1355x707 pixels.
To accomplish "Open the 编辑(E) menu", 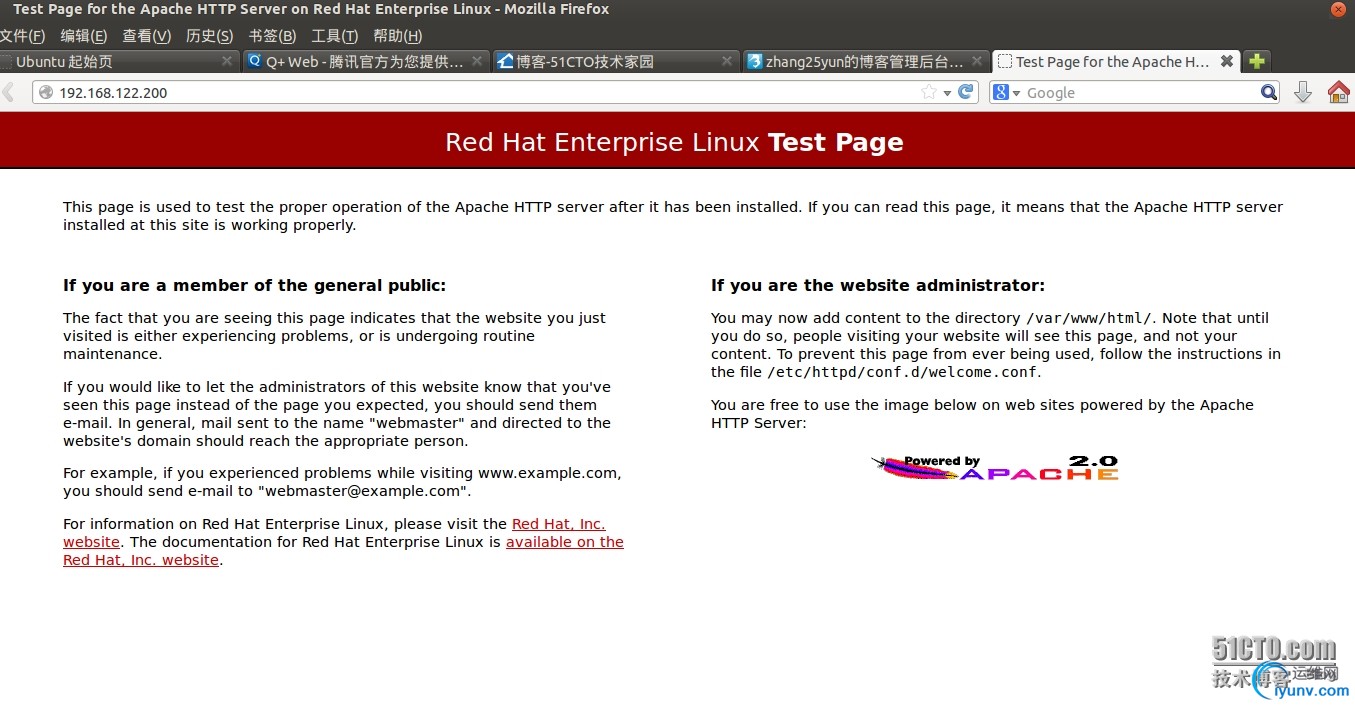I will pos(84,36).
